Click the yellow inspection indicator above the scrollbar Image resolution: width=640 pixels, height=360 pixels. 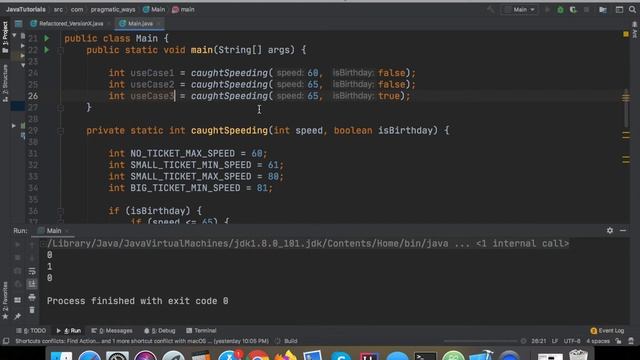pos(626,35)
